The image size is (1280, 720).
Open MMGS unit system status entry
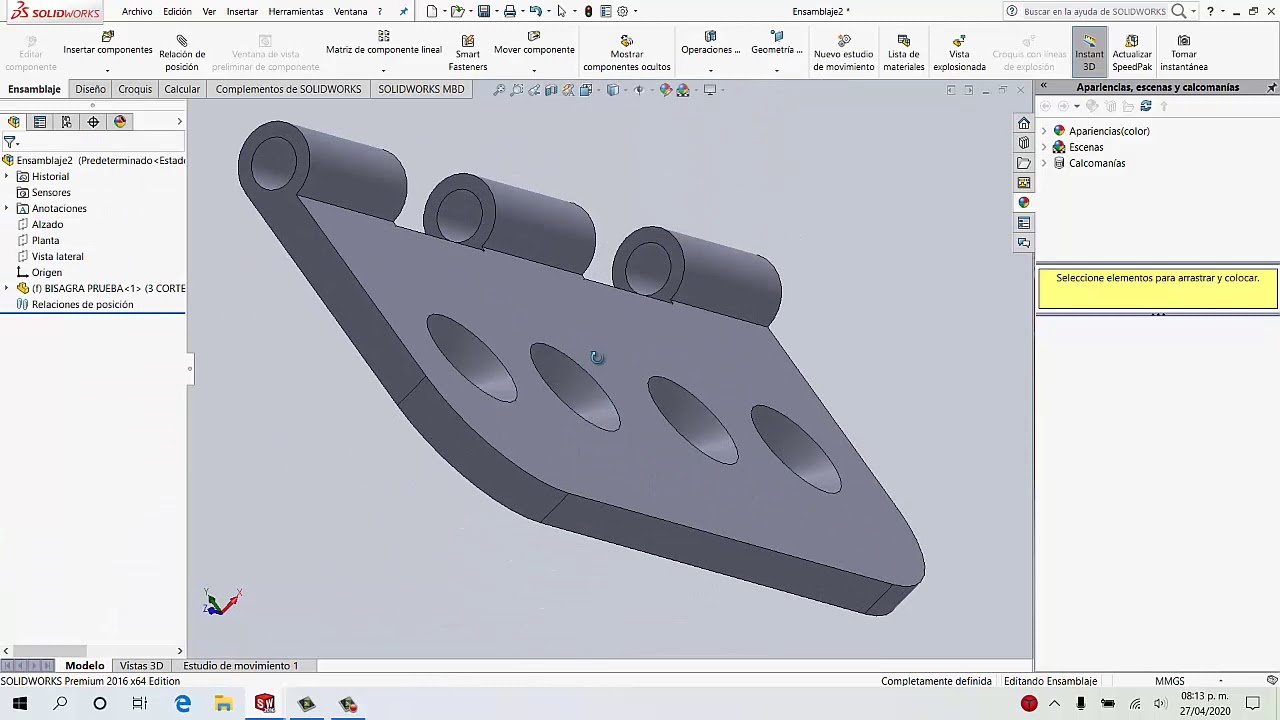pos(1169,681)
